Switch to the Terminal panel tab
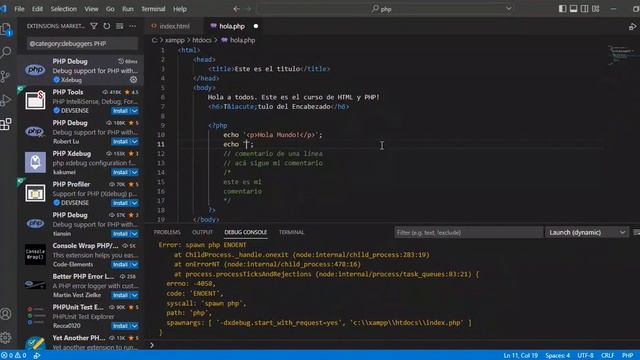 click(291, 232)
